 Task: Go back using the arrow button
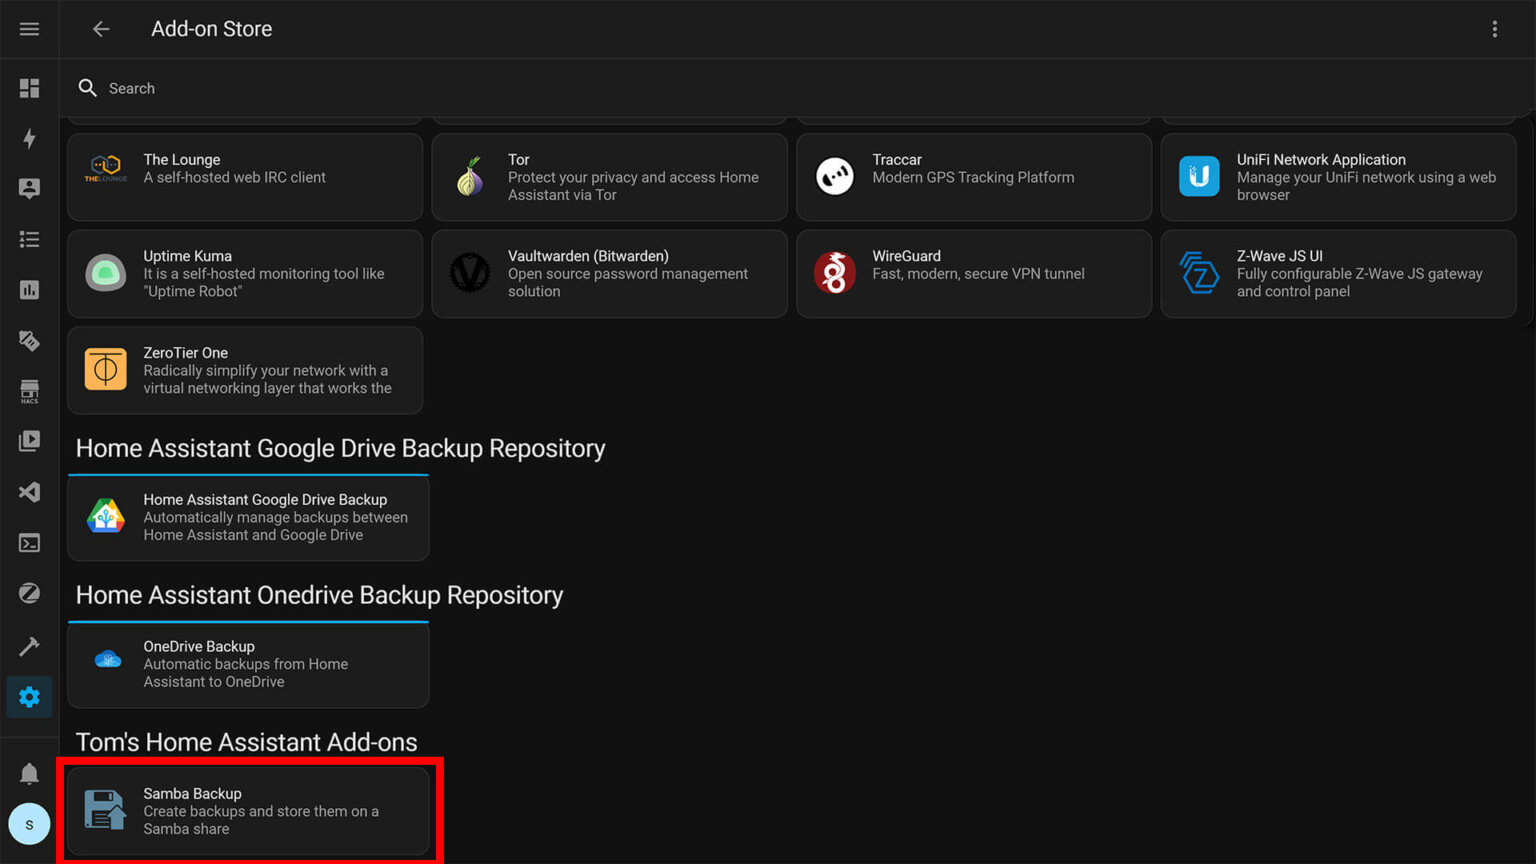(101, 29)
